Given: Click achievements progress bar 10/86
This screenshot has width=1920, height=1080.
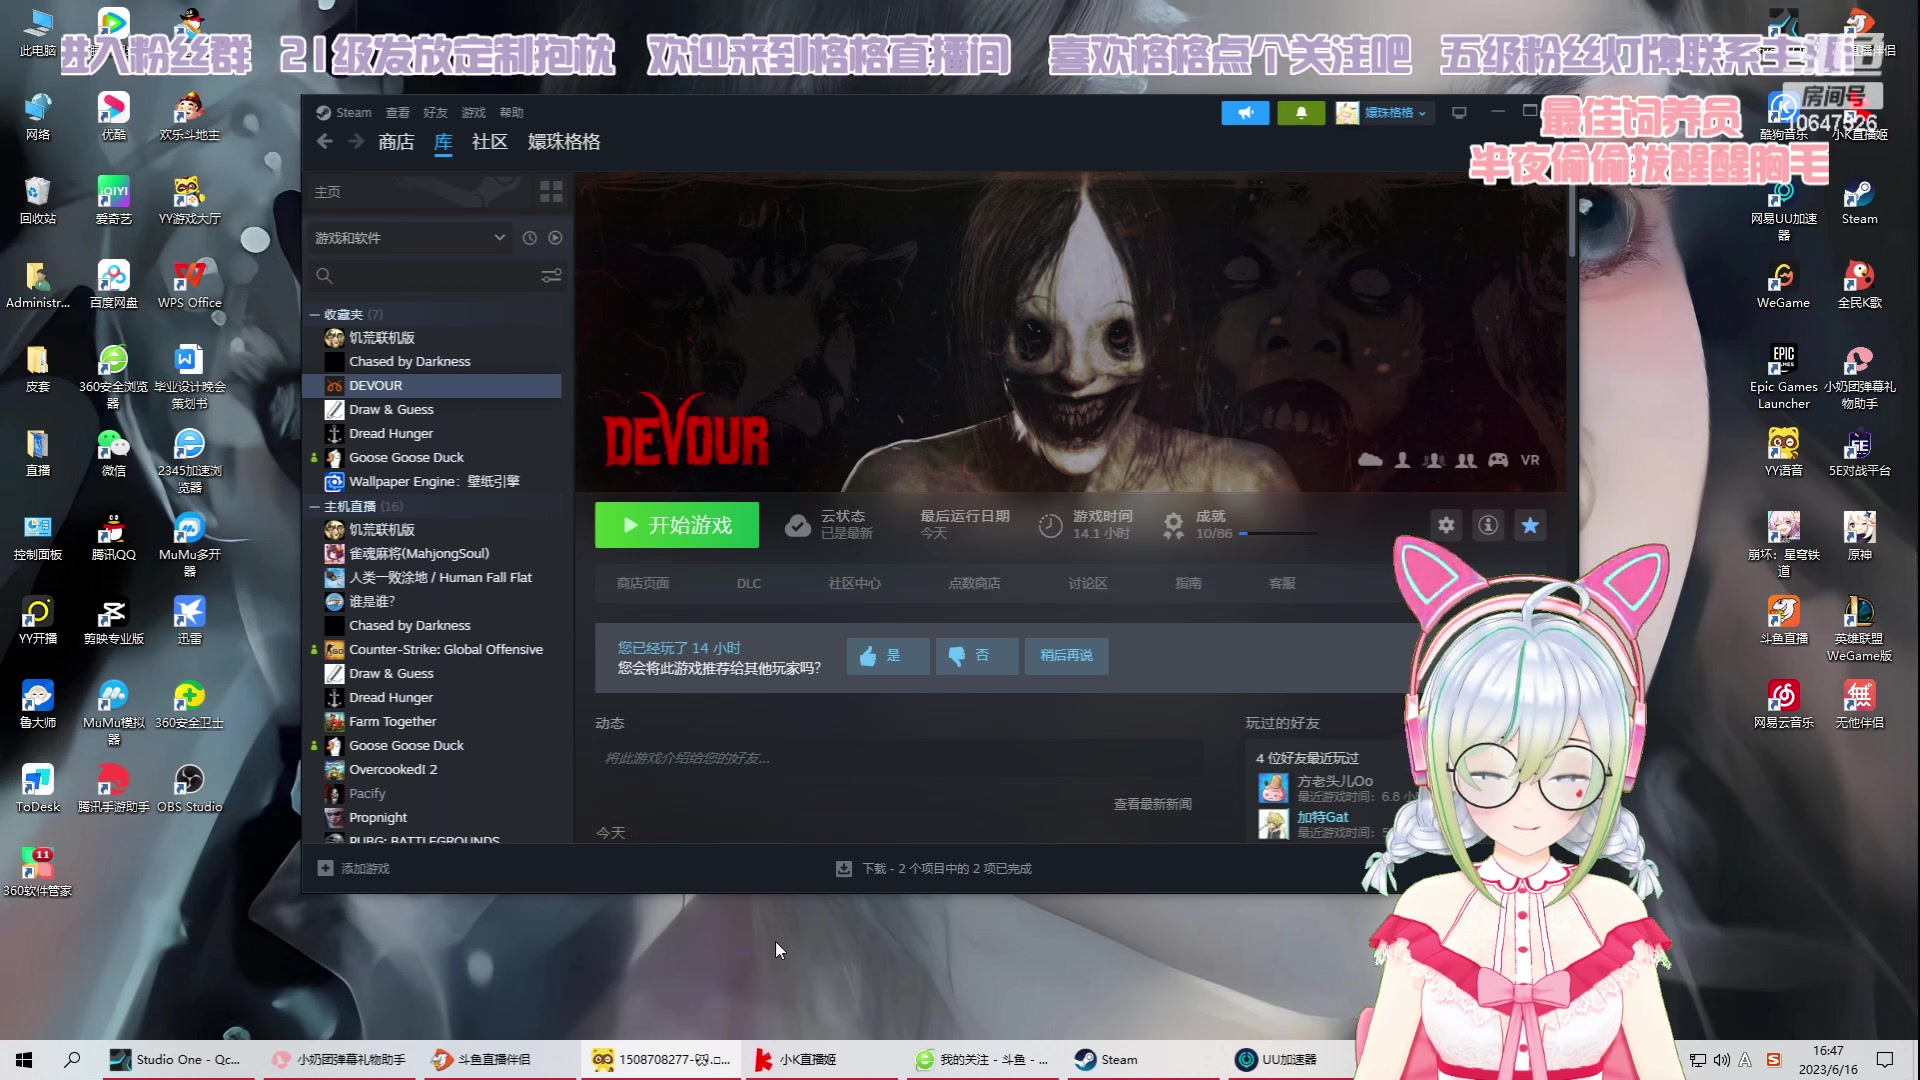Looking at the screenshot, I should coord(1280,534).
